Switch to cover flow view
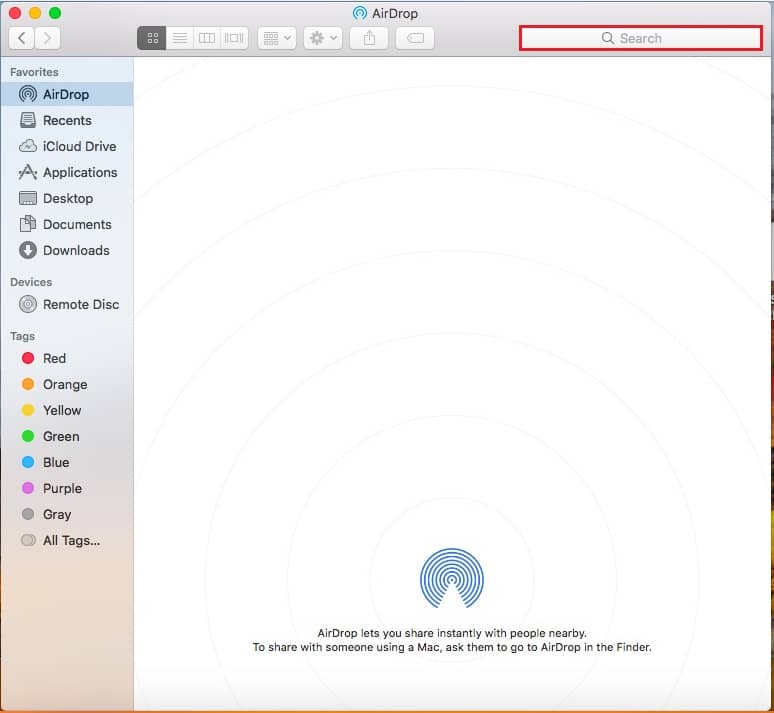 click(x=234, y=38)
